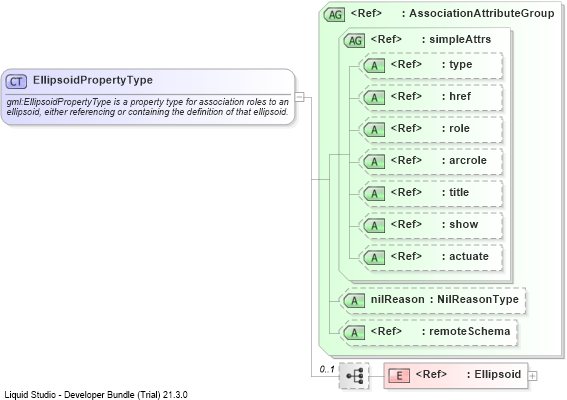The height and width of the screenshot is (400, 567).
Task: Select the ': arcrole' attribute label
Action: click(x=464, y=160)
